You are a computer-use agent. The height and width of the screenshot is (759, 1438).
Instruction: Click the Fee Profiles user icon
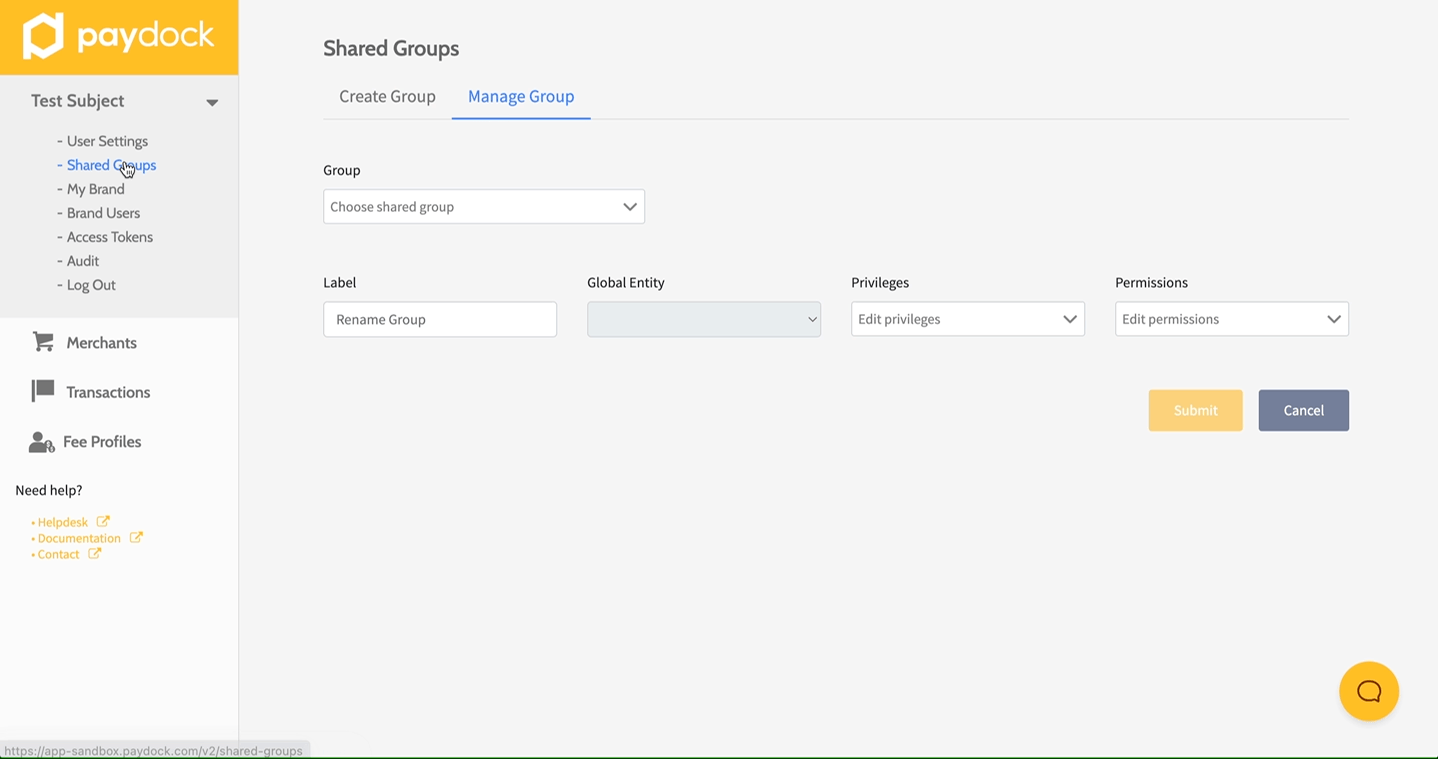click(41, 442)
